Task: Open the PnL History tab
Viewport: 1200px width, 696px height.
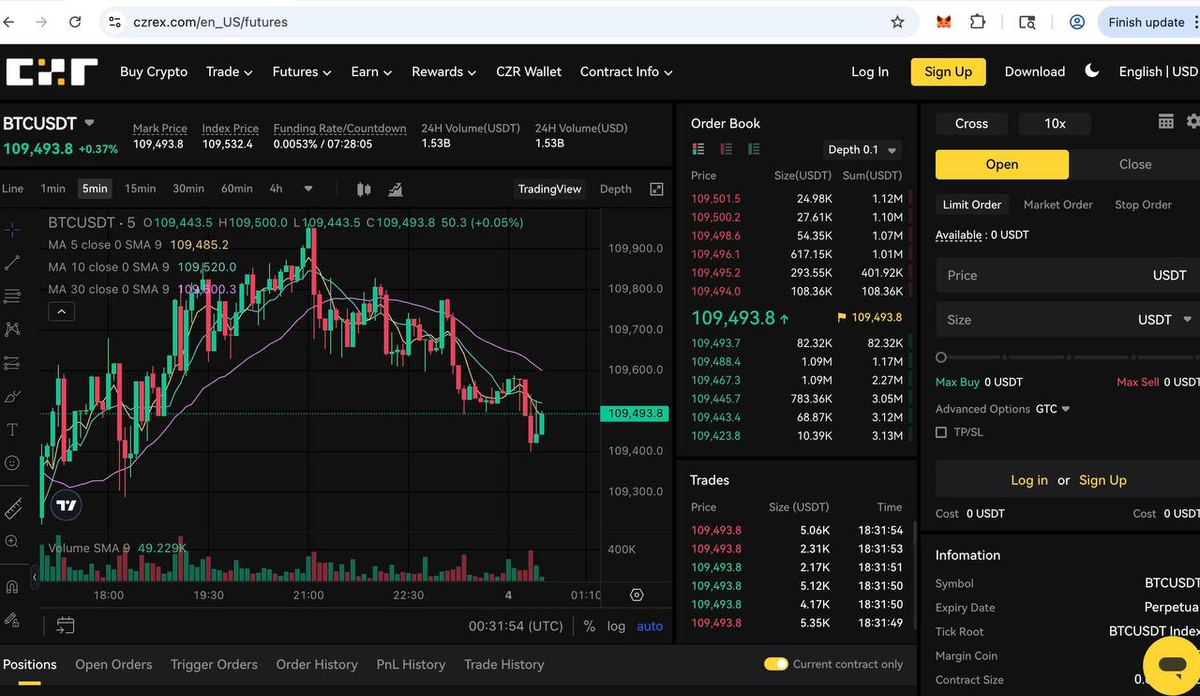Action: (x=411, y=664)
